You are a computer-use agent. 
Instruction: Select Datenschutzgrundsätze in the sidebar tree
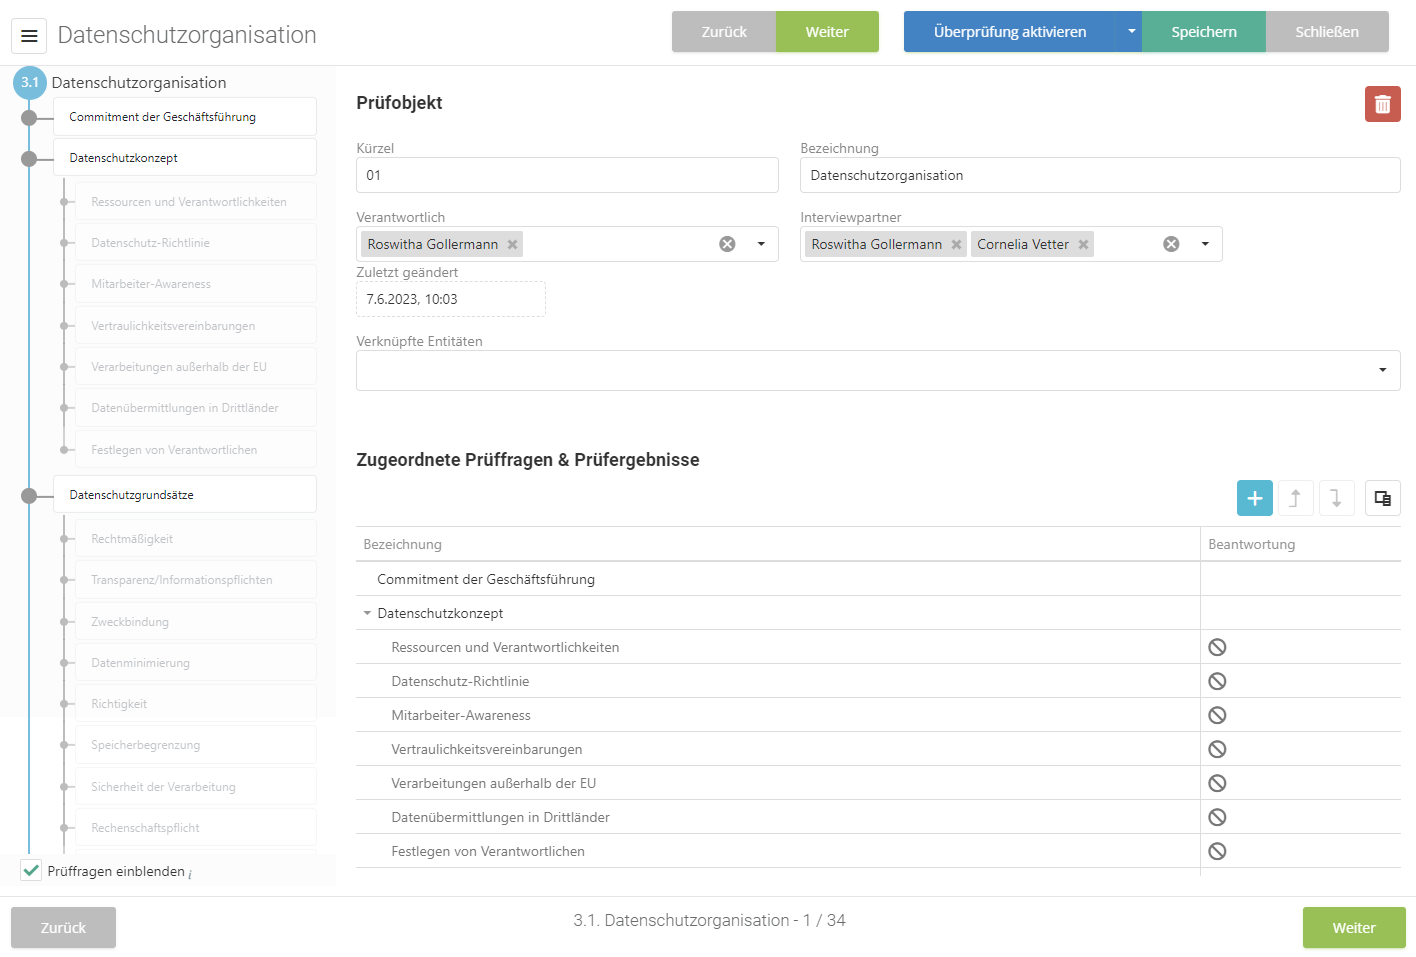coord(184,495)
